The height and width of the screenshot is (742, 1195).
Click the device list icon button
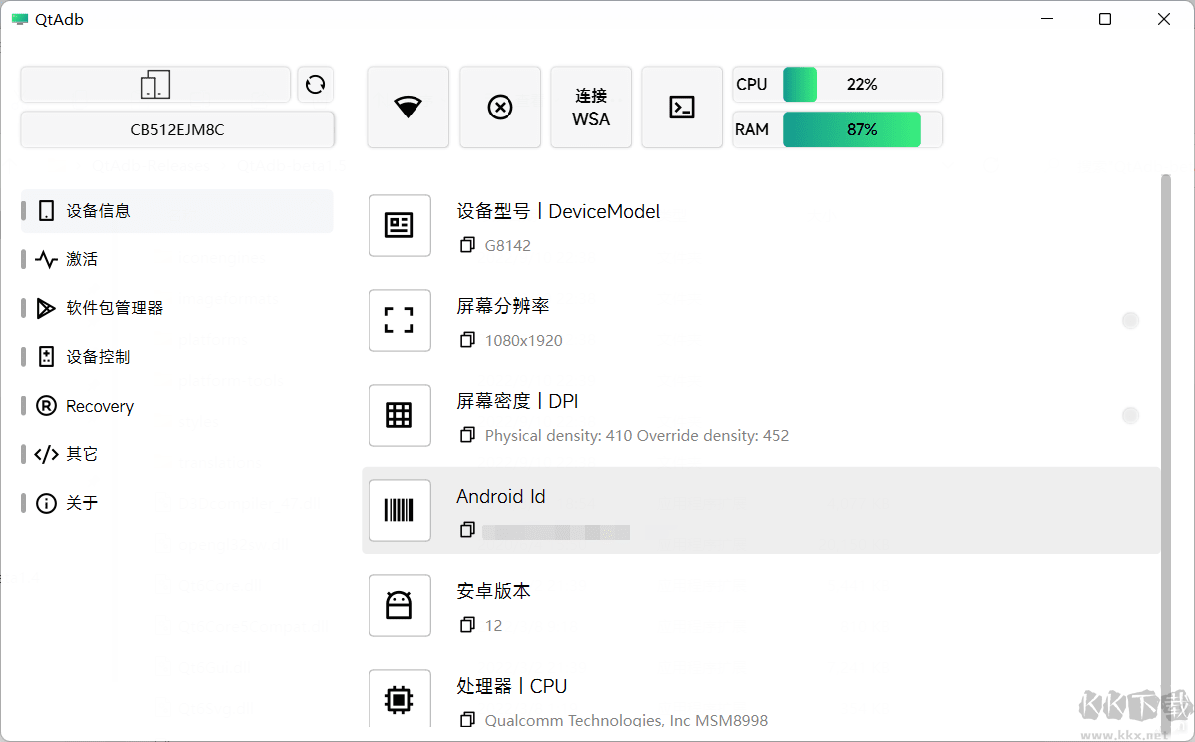click(155, 84)
